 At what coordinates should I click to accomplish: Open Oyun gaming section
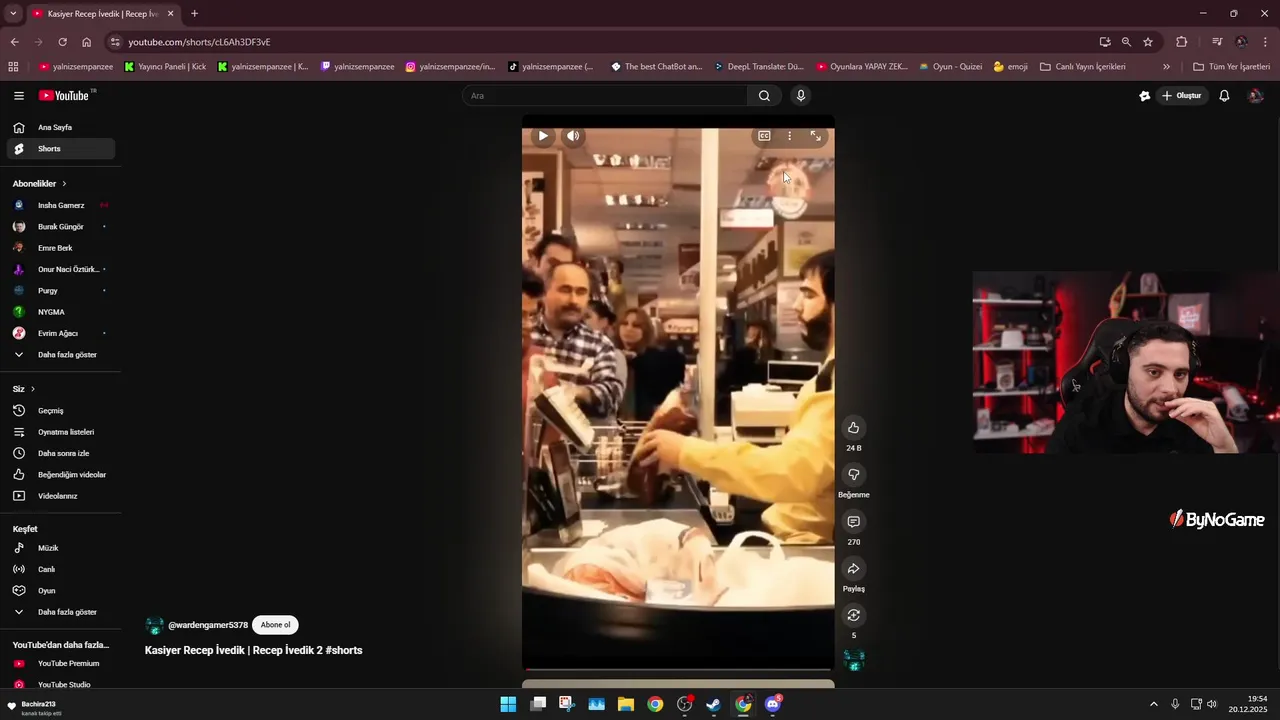click(61, 591)
